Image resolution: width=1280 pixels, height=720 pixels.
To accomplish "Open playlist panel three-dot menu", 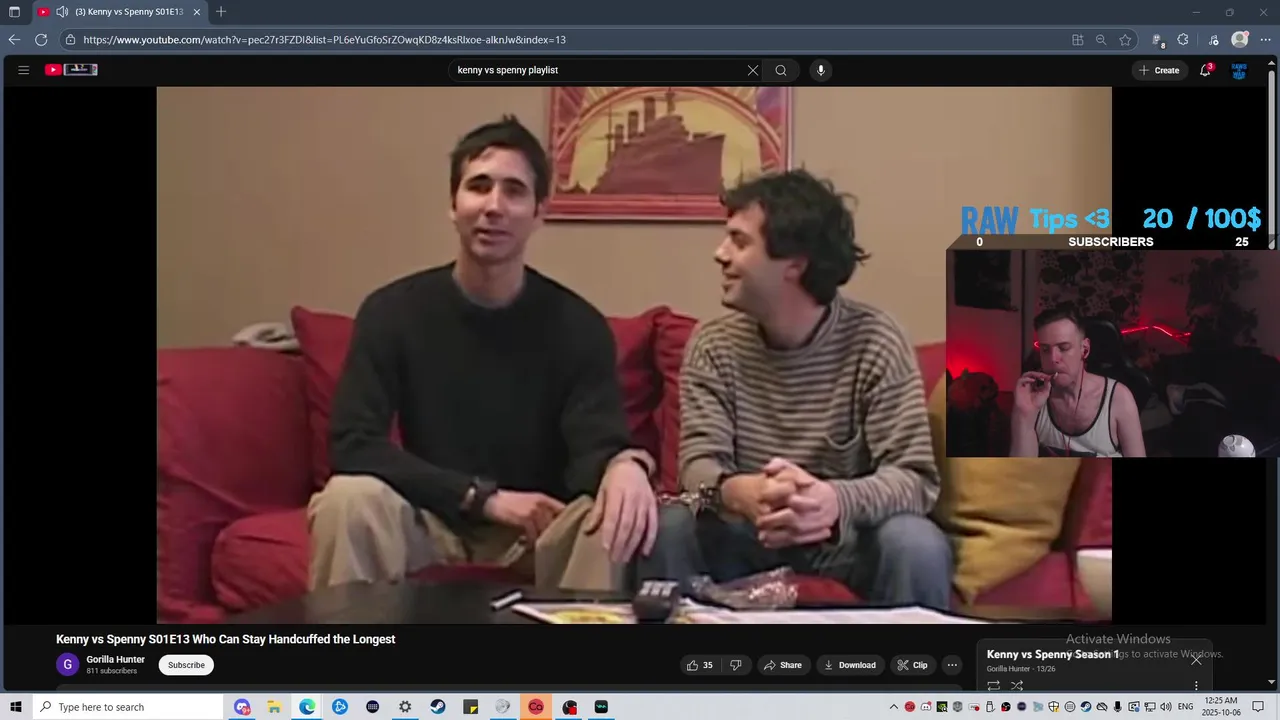I will click(1196, 685).
